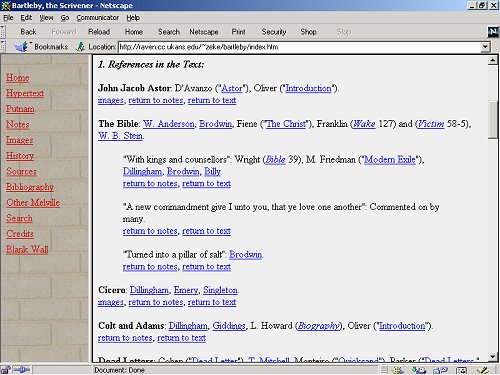Viewport: 500px width, 375px height.
Task: Follow Introduction link in John Jacob Astor entry
Action: coord(308,88)
